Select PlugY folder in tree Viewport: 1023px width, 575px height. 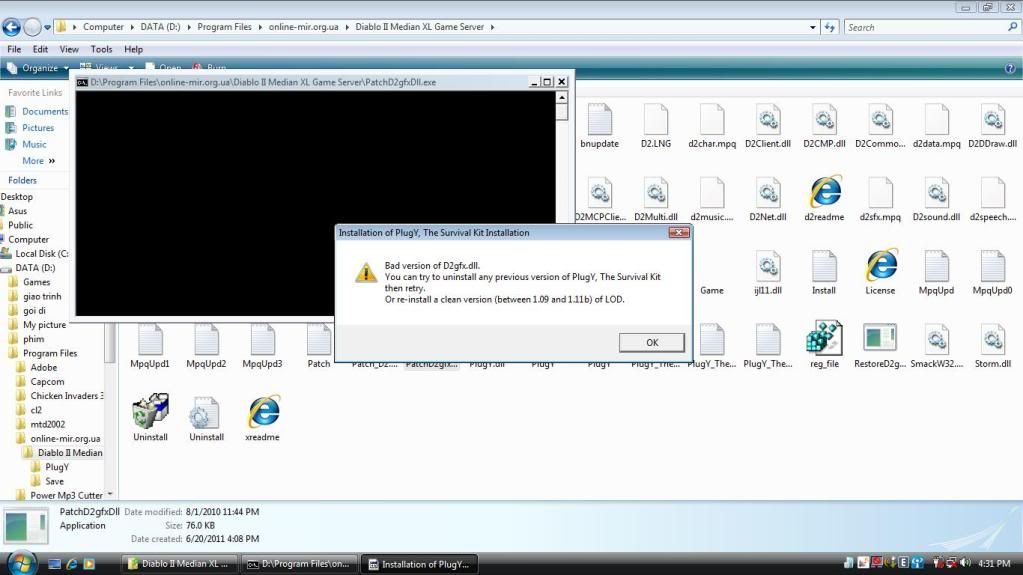coord(57,467)
